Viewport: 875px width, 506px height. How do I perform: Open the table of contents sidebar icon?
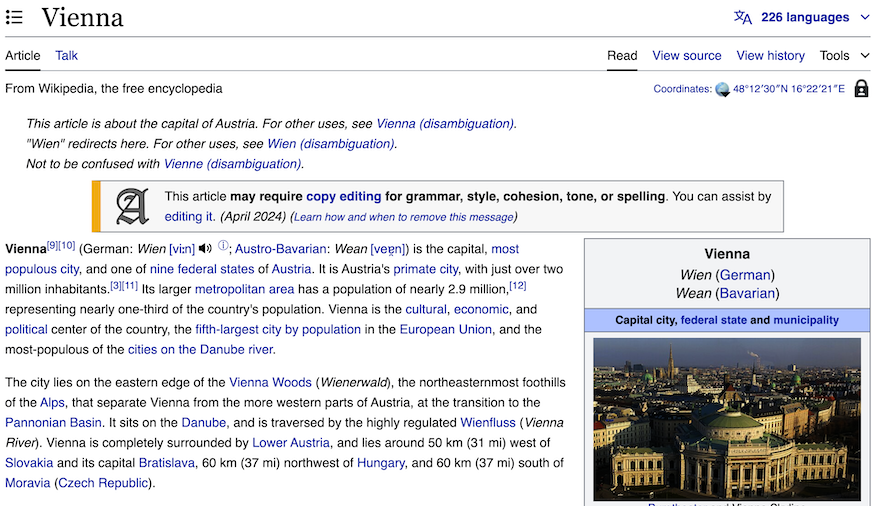point(14,17)
